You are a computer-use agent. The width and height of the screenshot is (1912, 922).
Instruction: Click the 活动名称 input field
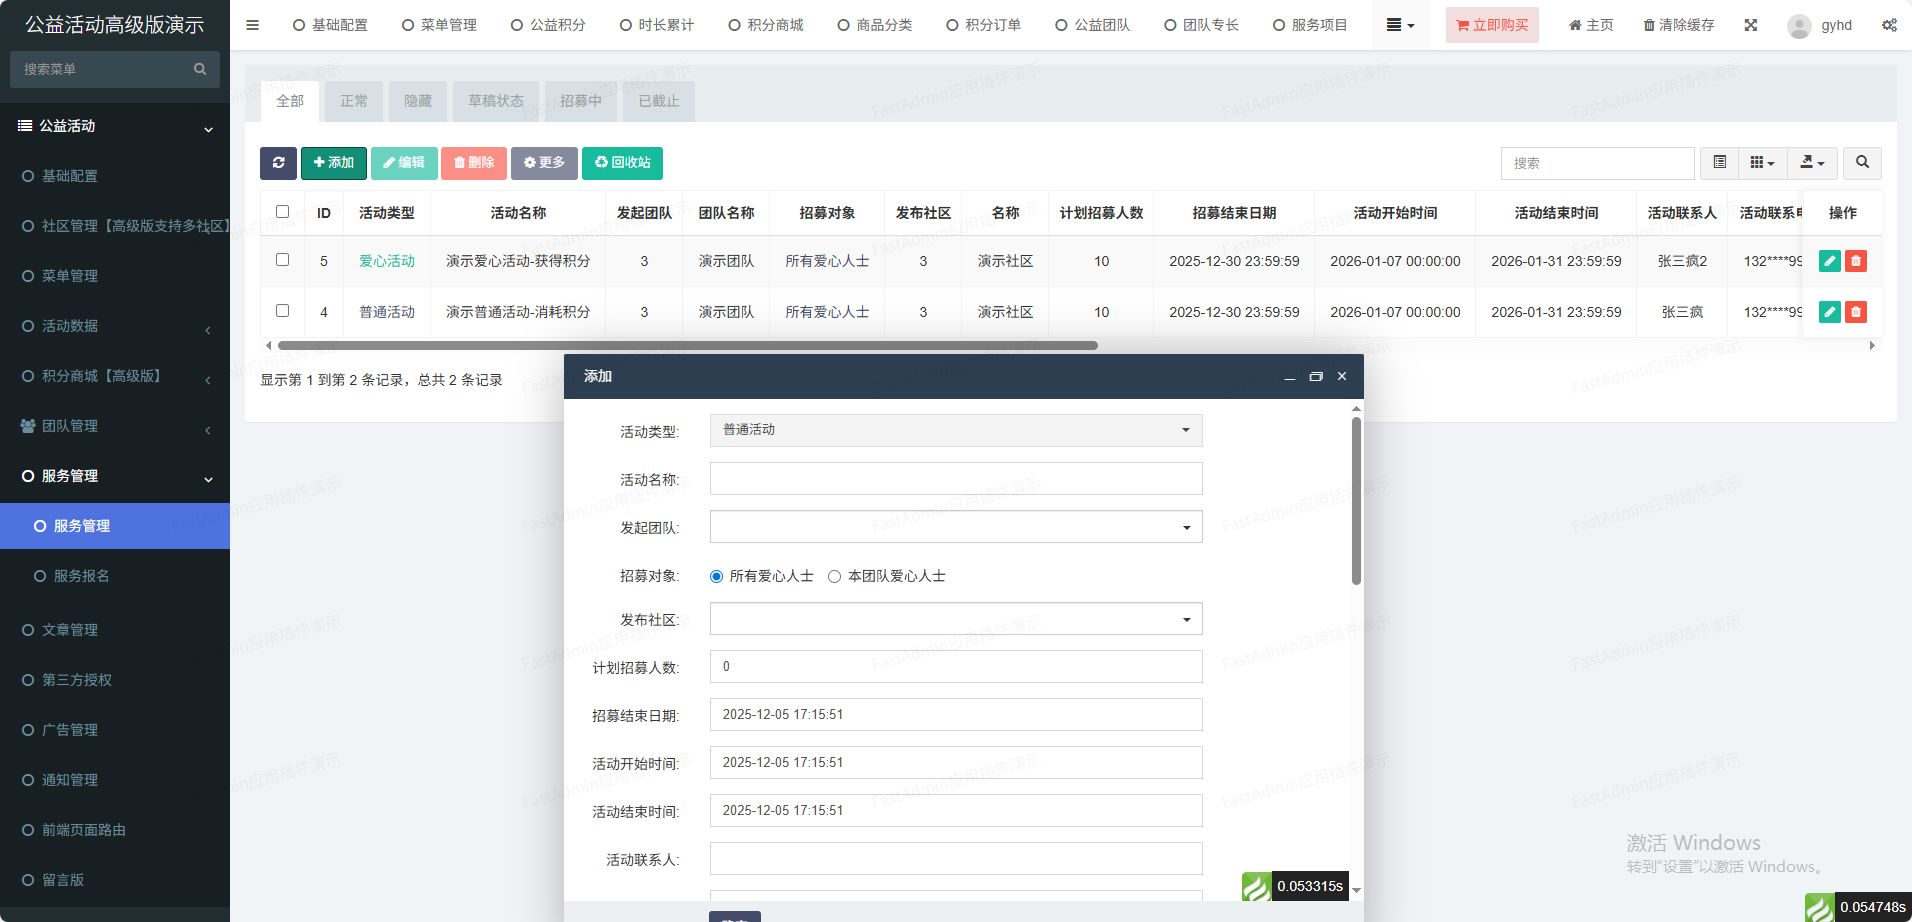(955, 479)
